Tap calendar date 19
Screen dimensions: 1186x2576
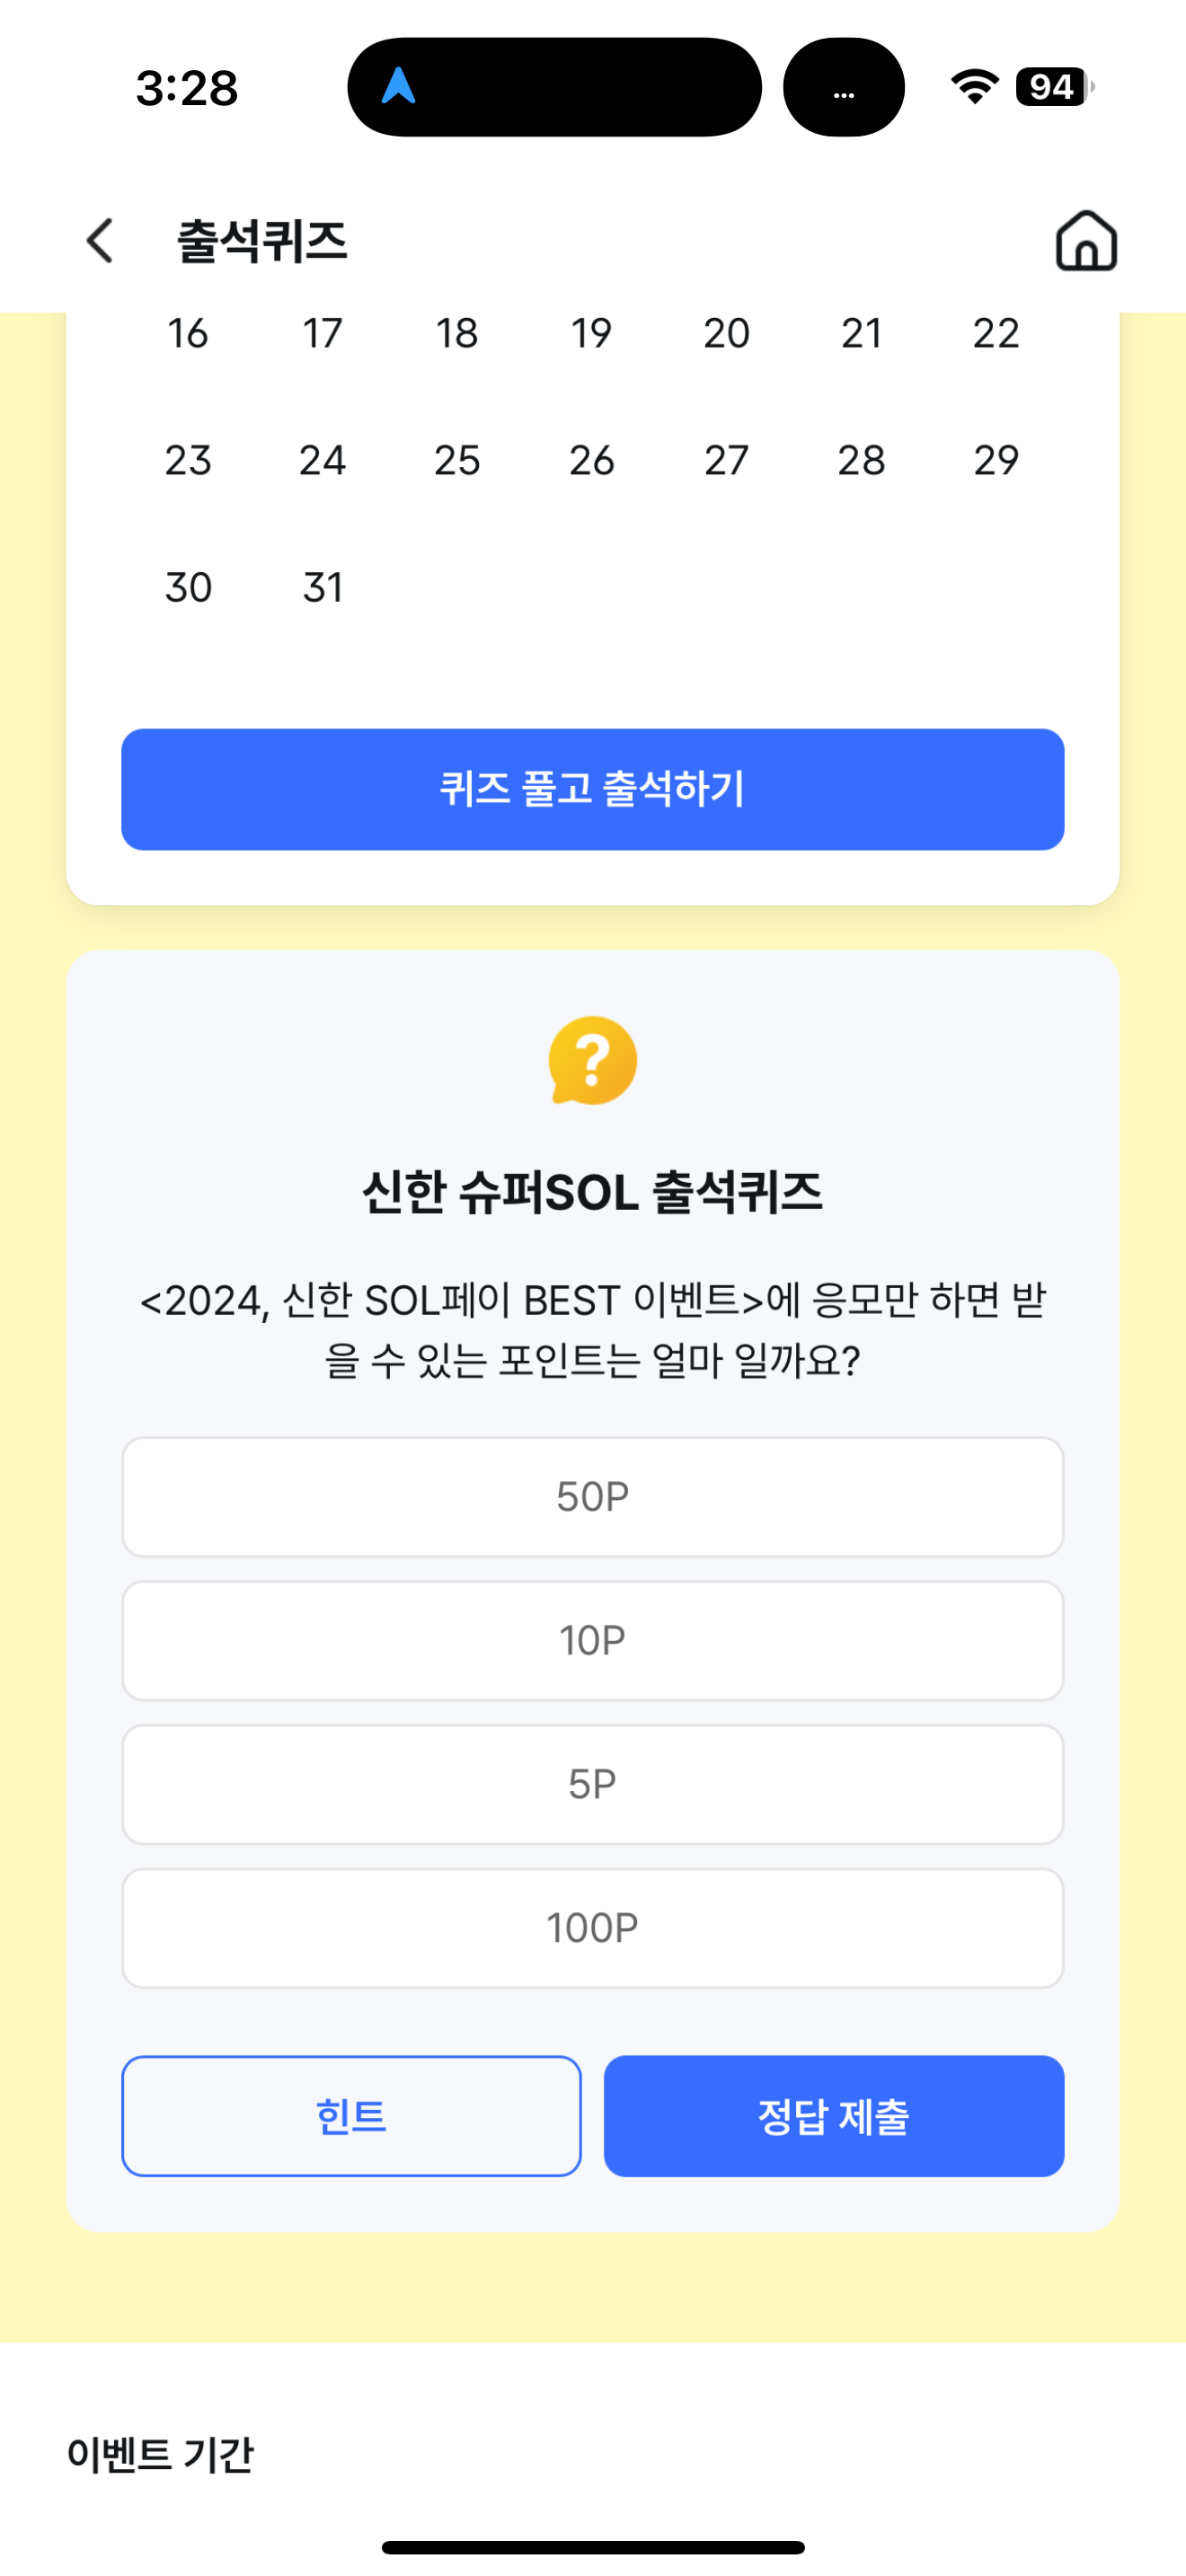(592, 333)
